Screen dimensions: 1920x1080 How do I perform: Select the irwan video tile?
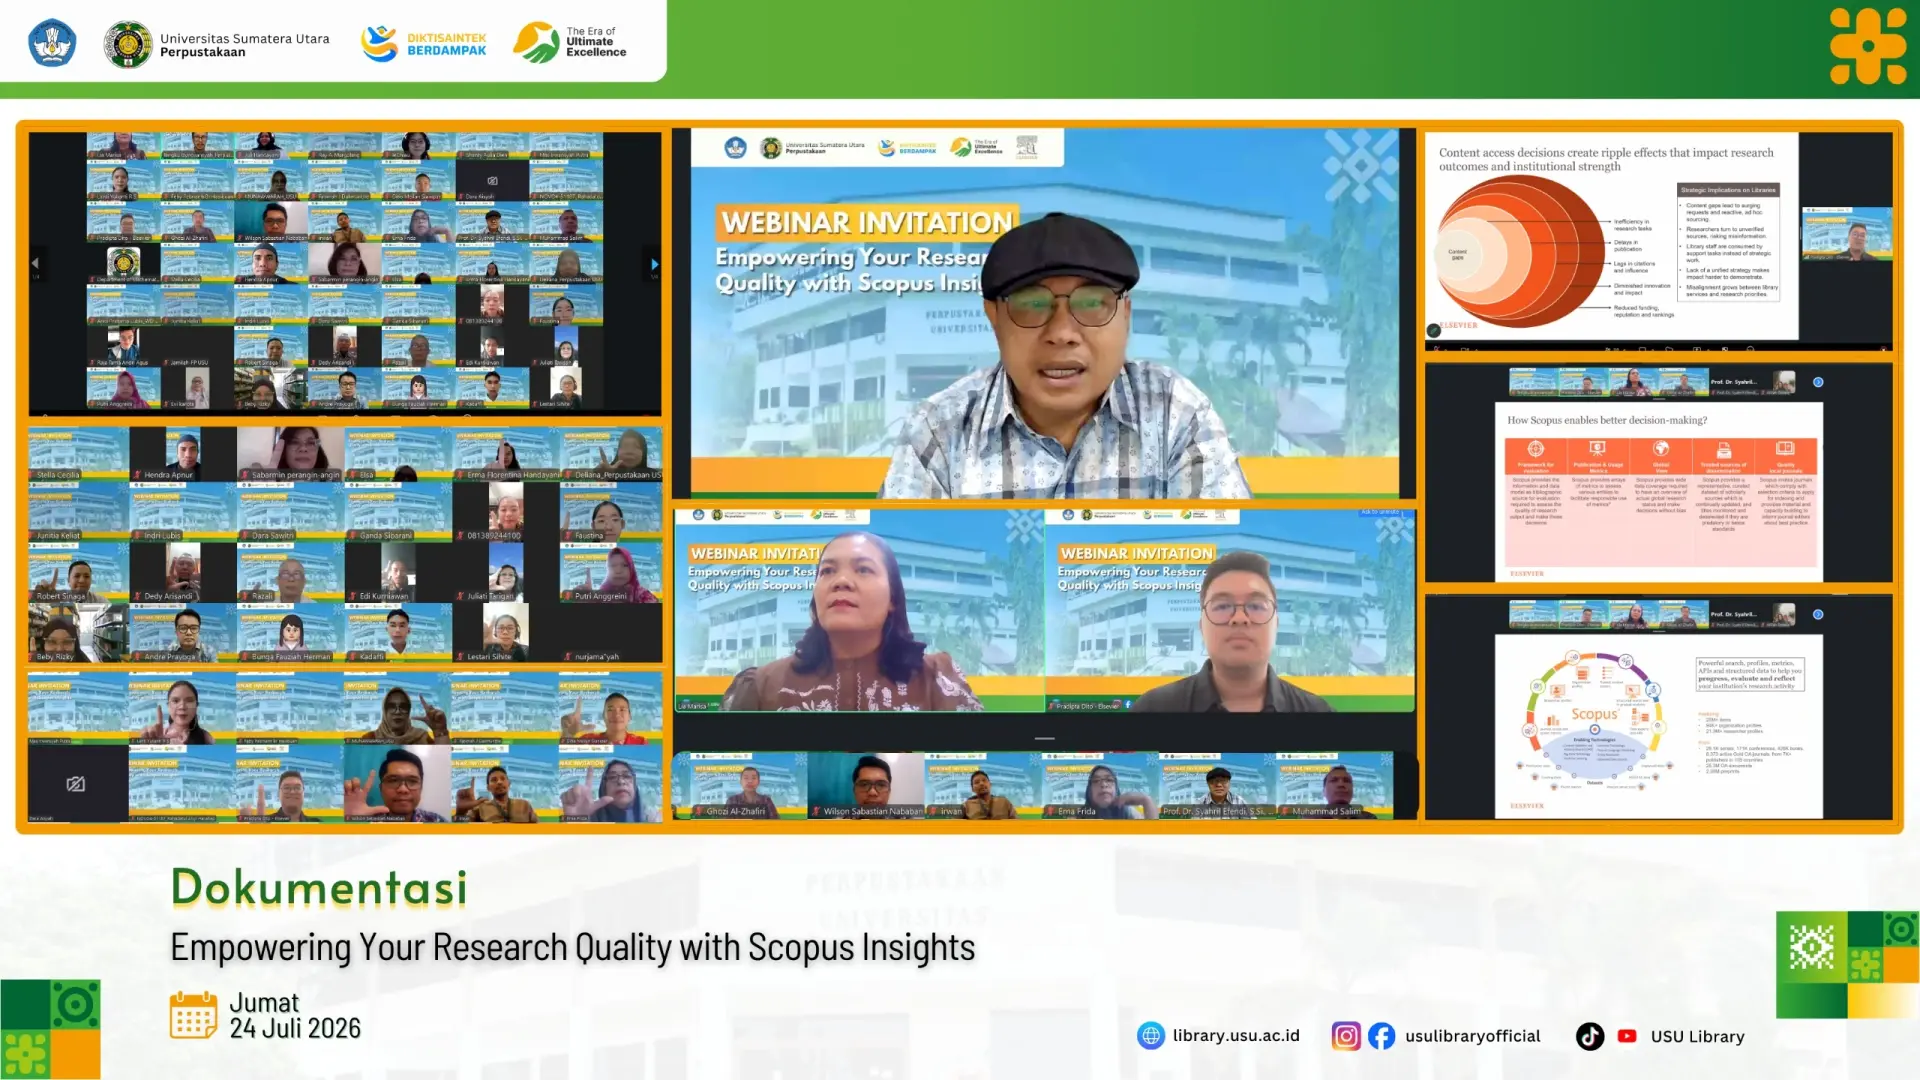coord(982,785)
